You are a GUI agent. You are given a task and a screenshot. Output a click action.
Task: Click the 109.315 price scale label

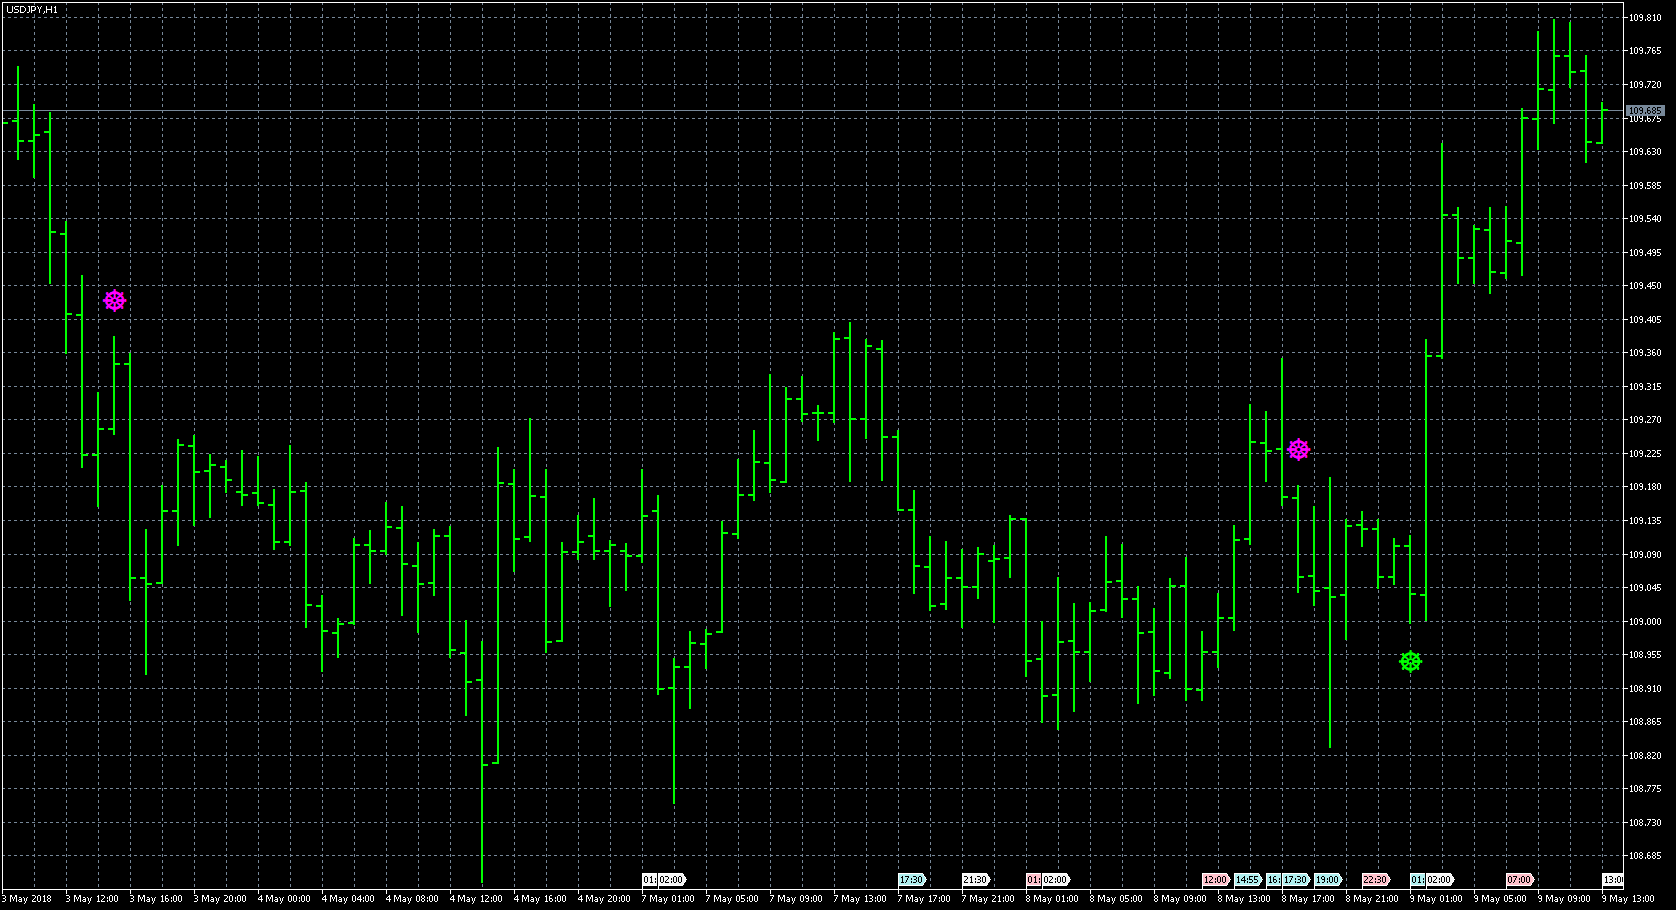click(x=1645, y=386)
